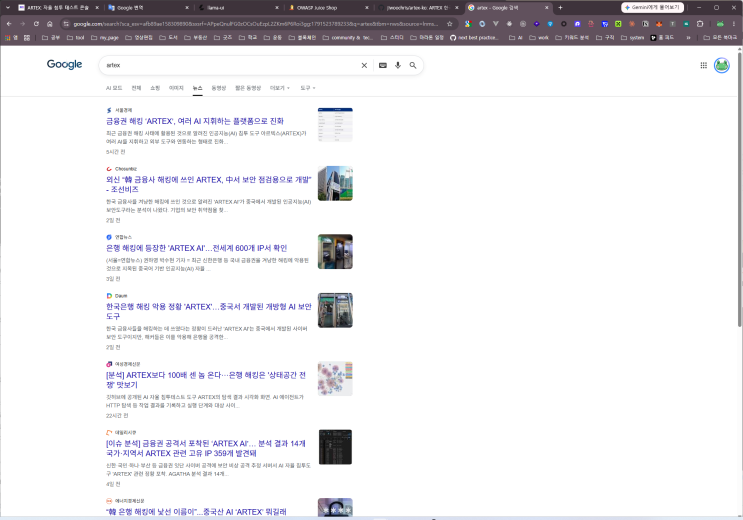
Task: Switch to the 전체 results tab
Action: click(x=136, y=88)
